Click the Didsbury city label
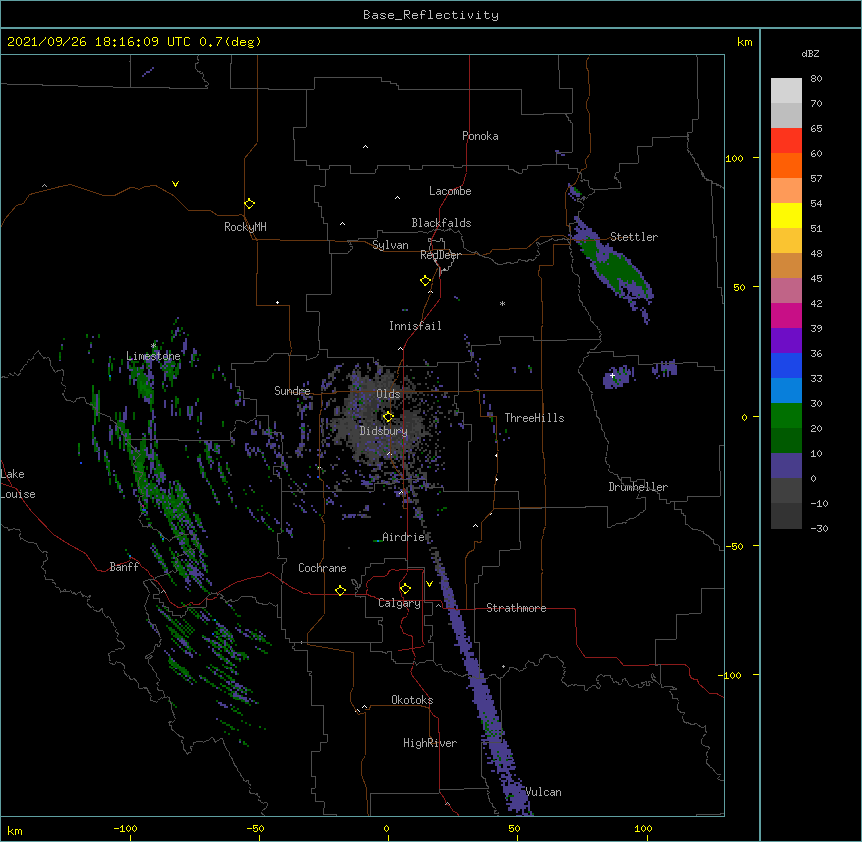The width and height of the screenshot is (862, 842). click(x=384, y=431)
